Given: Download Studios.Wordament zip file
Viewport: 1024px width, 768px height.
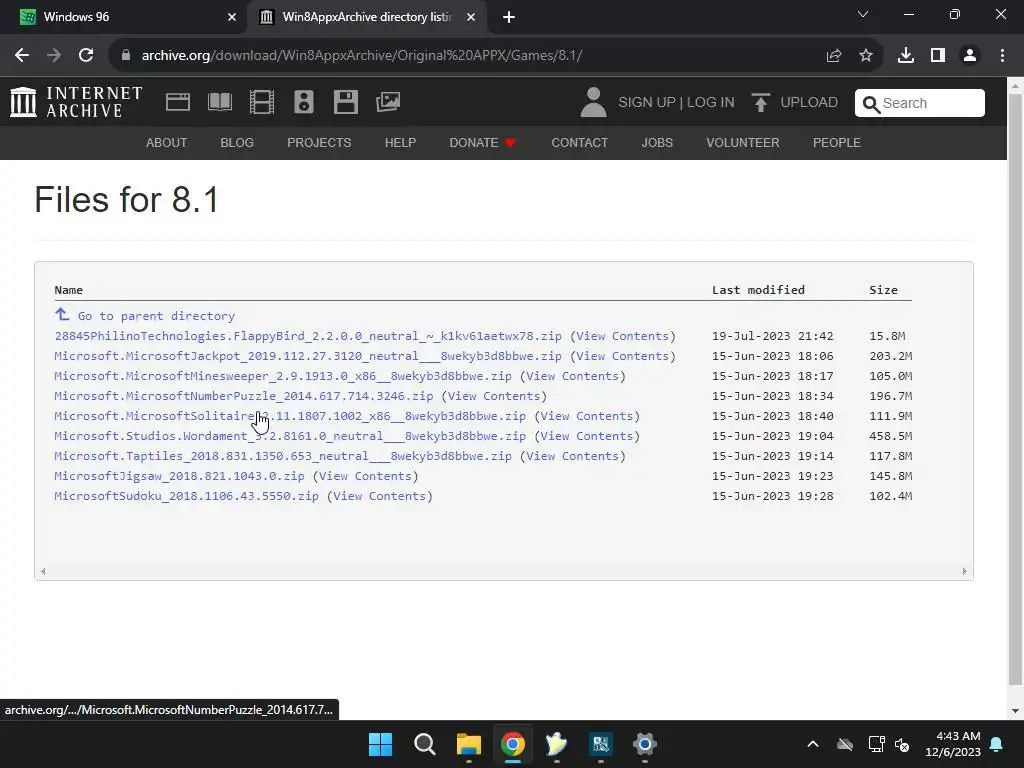Looking at the screenshot, I should tap(290, 436).
